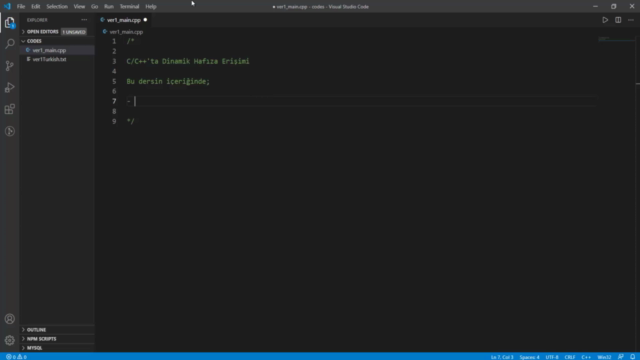640x360 pixels.
Task: Open notifications bell in status bar
Action: pos(632,357)
